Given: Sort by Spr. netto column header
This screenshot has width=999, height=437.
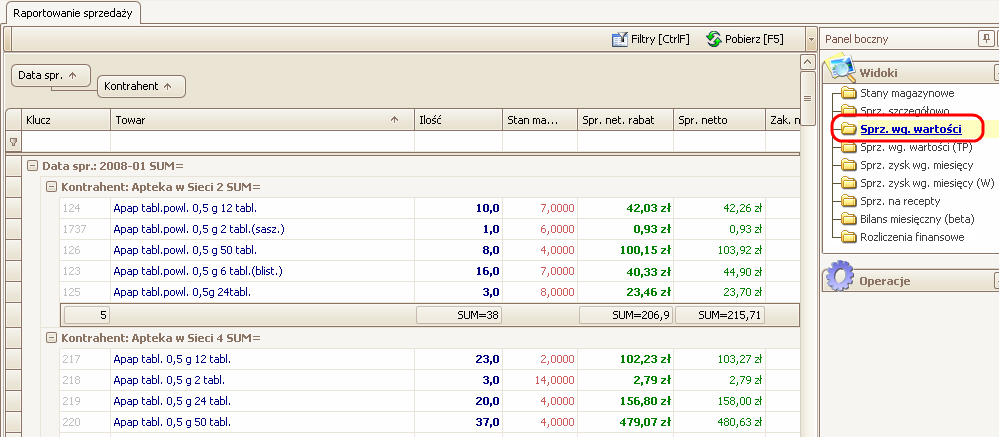Looking at the screenshot, I should 719,120.
